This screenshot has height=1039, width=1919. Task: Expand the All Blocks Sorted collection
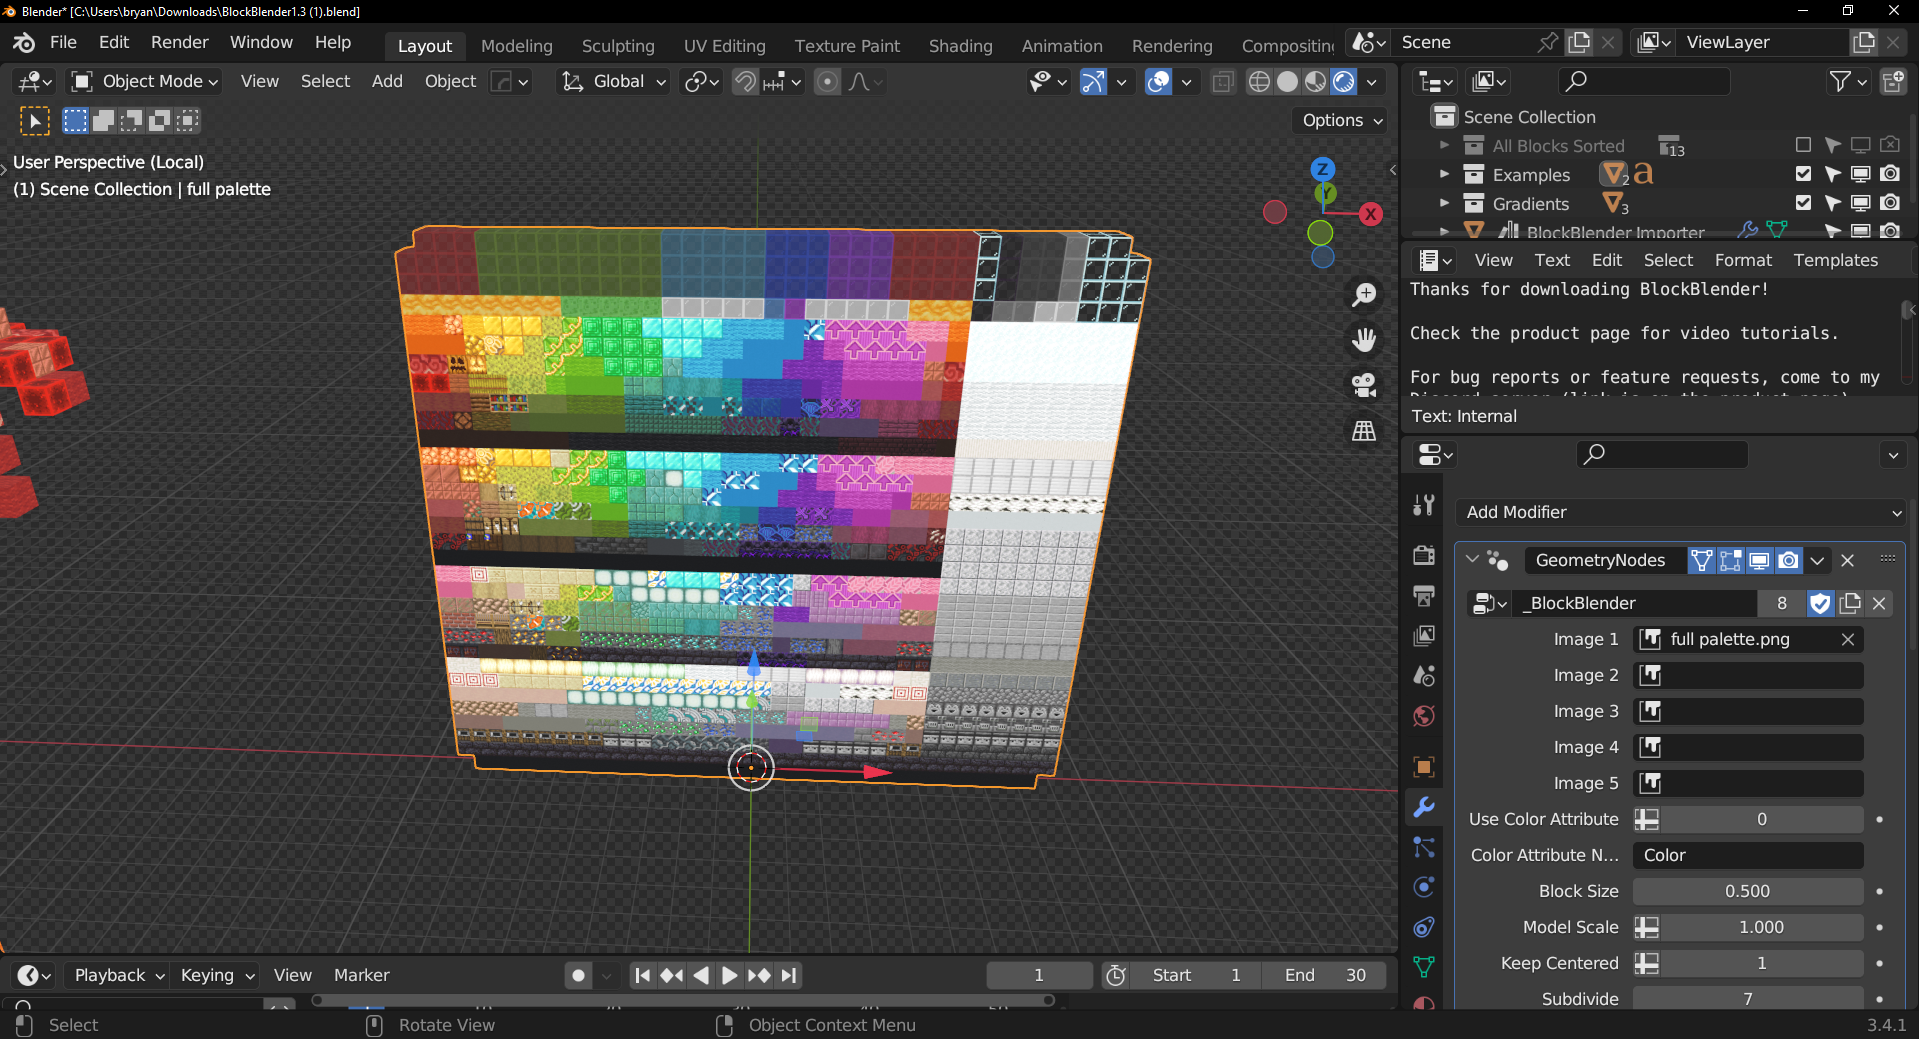(1444, 145)
